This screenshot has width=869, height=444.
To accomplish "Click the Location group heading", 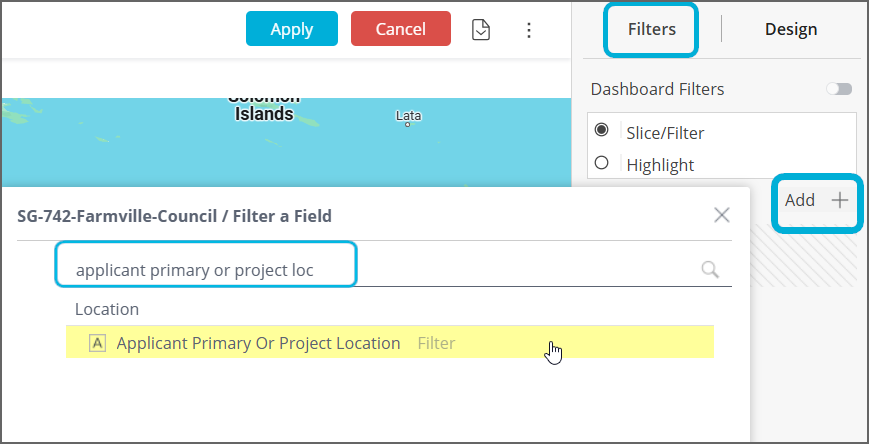I will coord(107,309).
